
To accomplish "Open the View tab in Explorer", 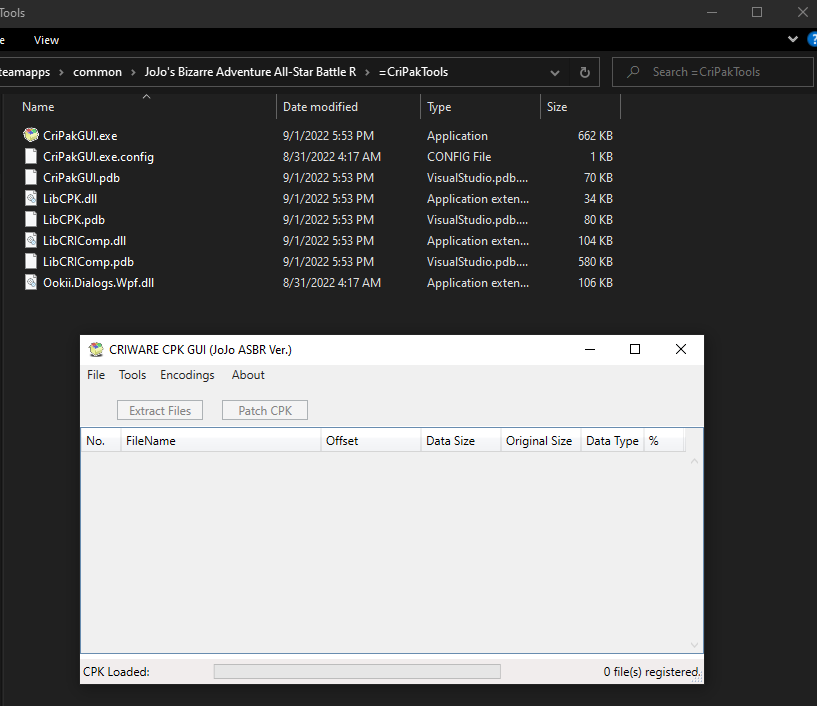I will 46,40.
